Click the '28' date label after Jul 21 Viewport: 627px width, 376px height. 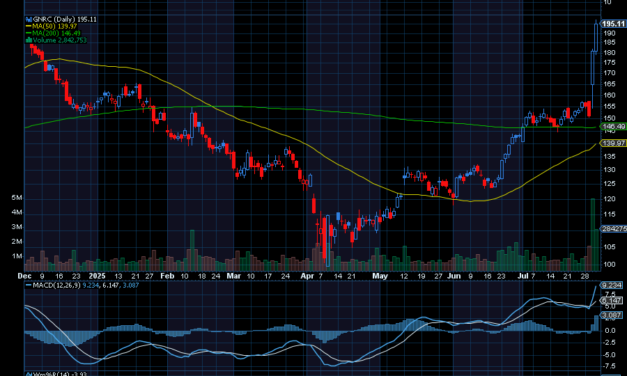(585, 276)
